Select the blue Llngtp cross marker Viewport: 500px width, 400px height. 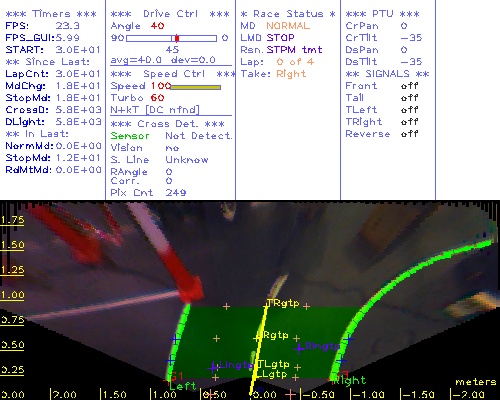pos(213,367)
